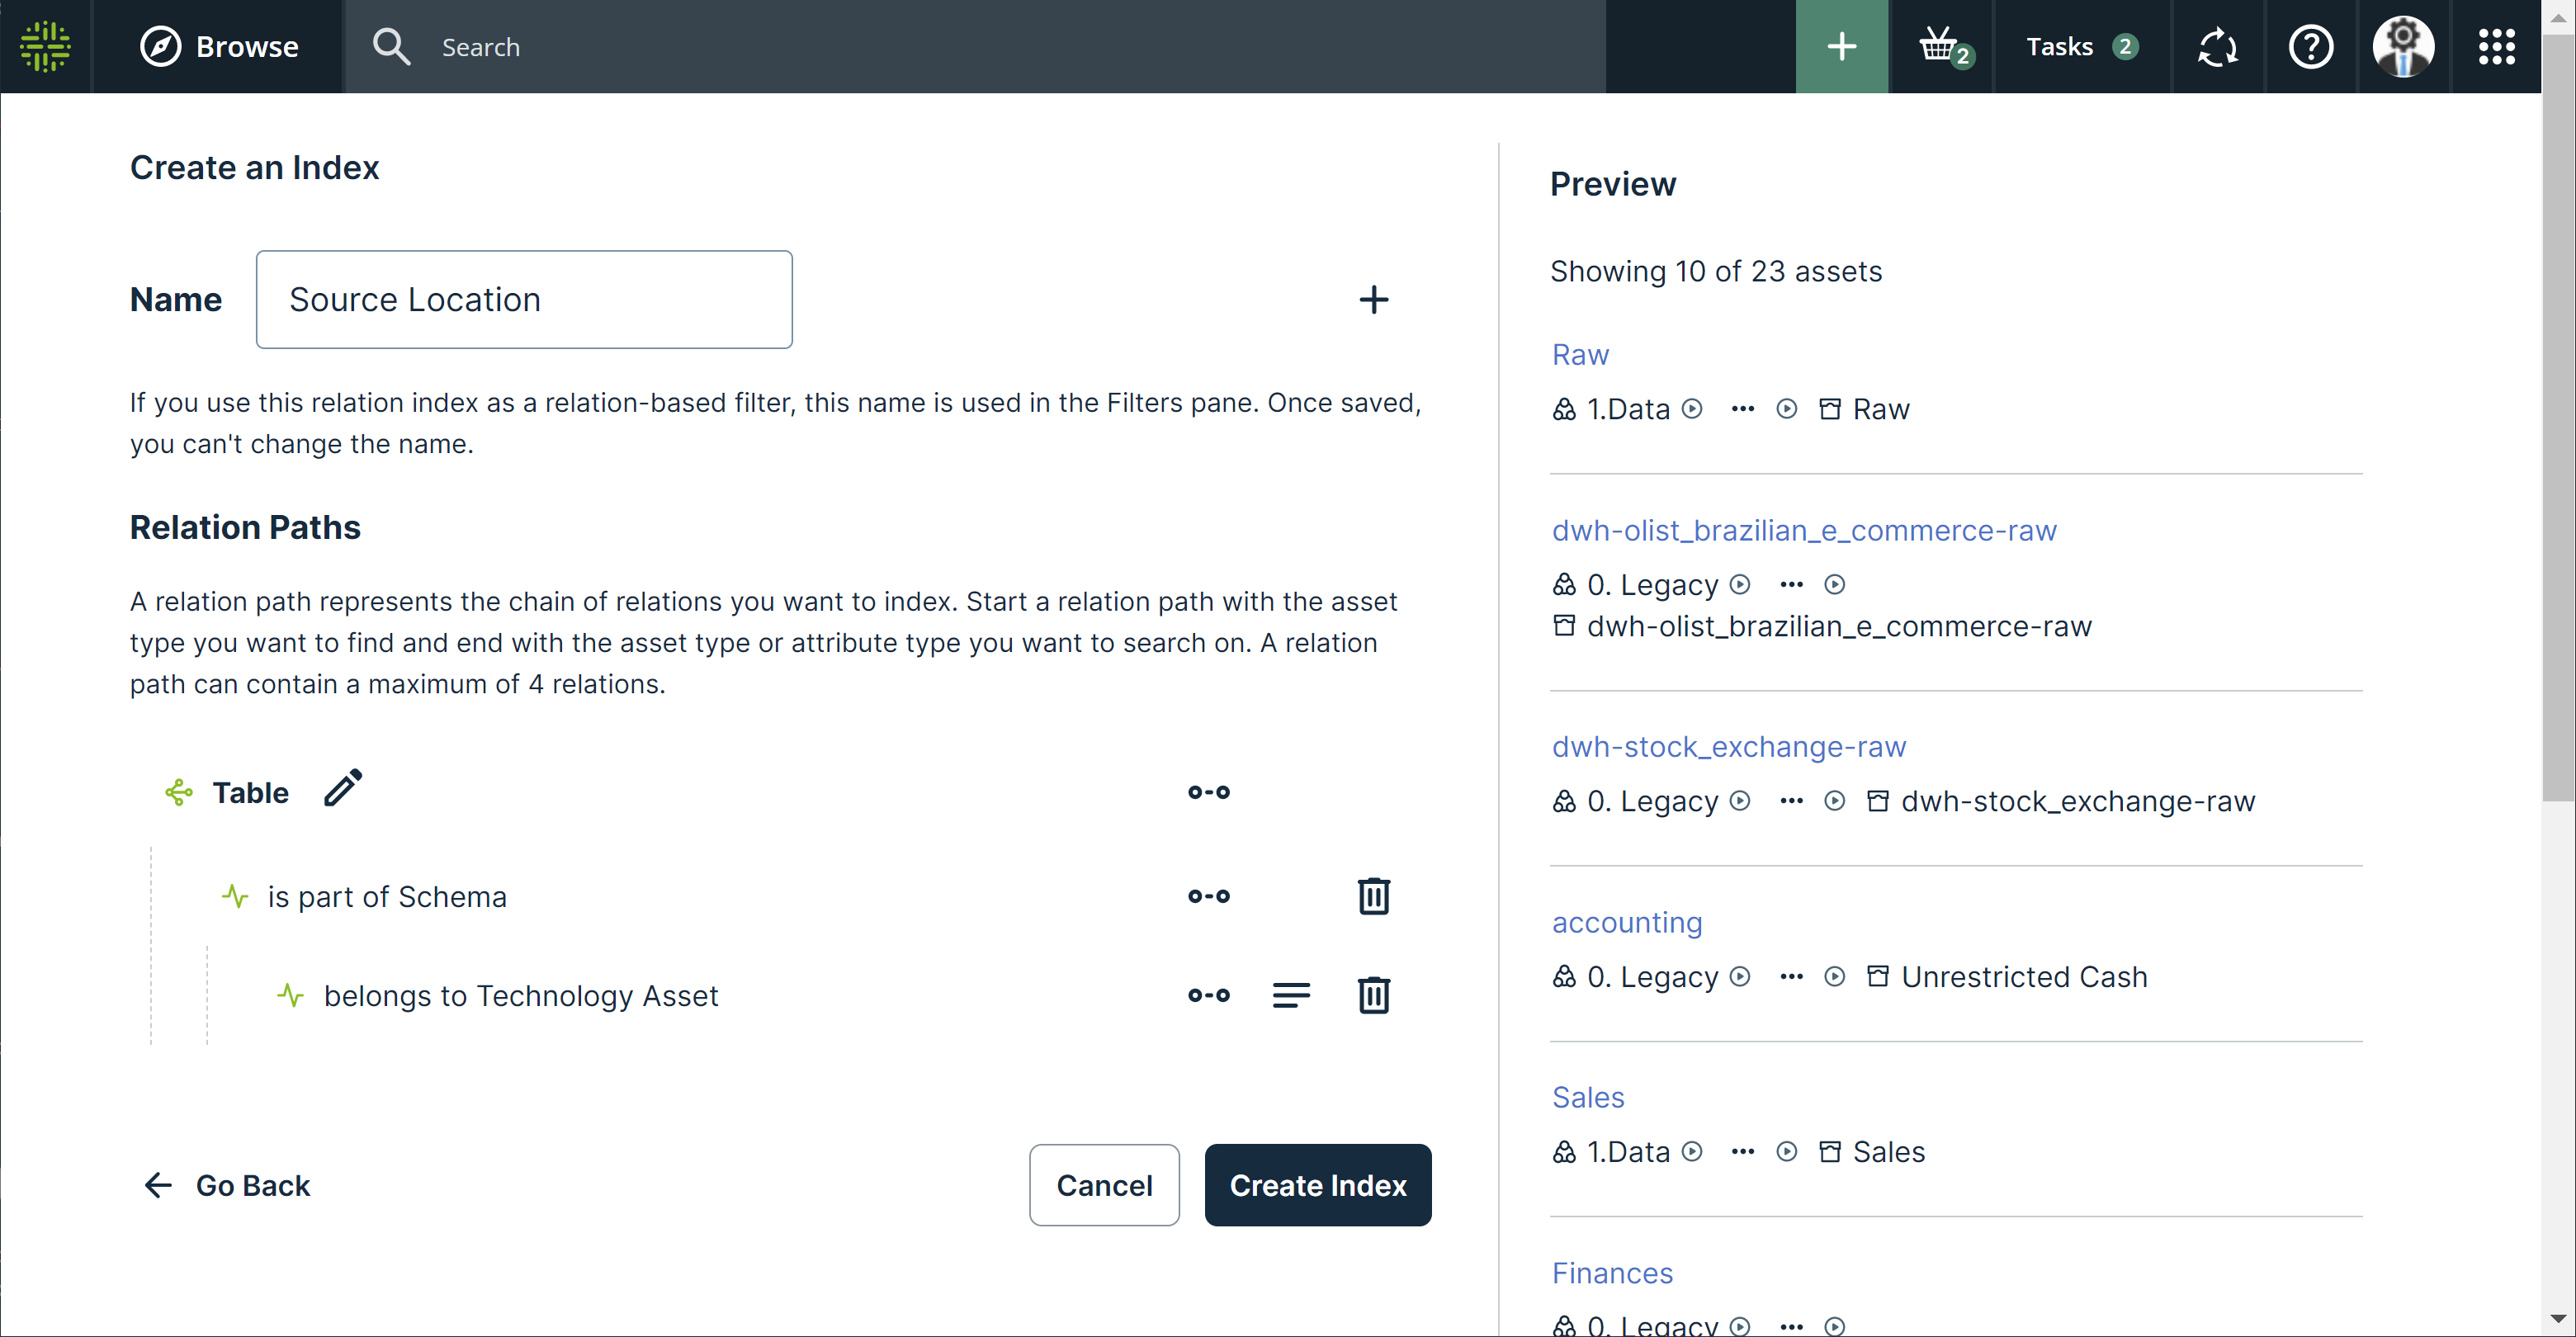
Task: Open the shopping basket icon
Action: [1941, 46]
